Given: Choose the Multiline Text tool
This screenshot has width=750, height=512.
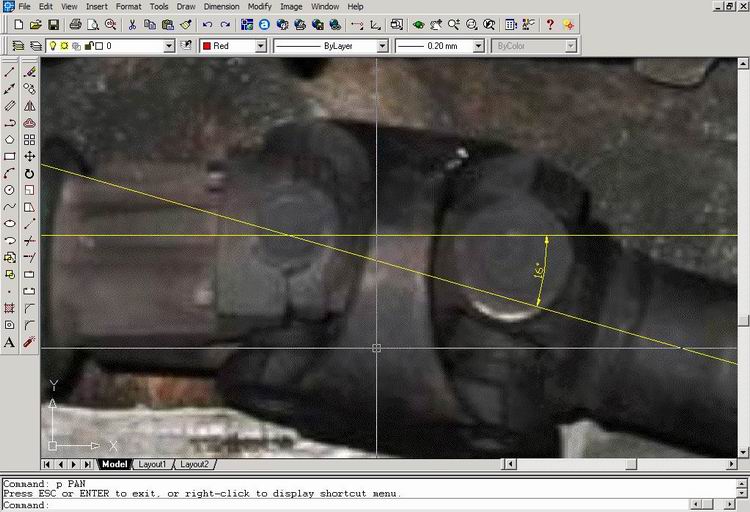Looking at the screenshot, I should [10, 342].
